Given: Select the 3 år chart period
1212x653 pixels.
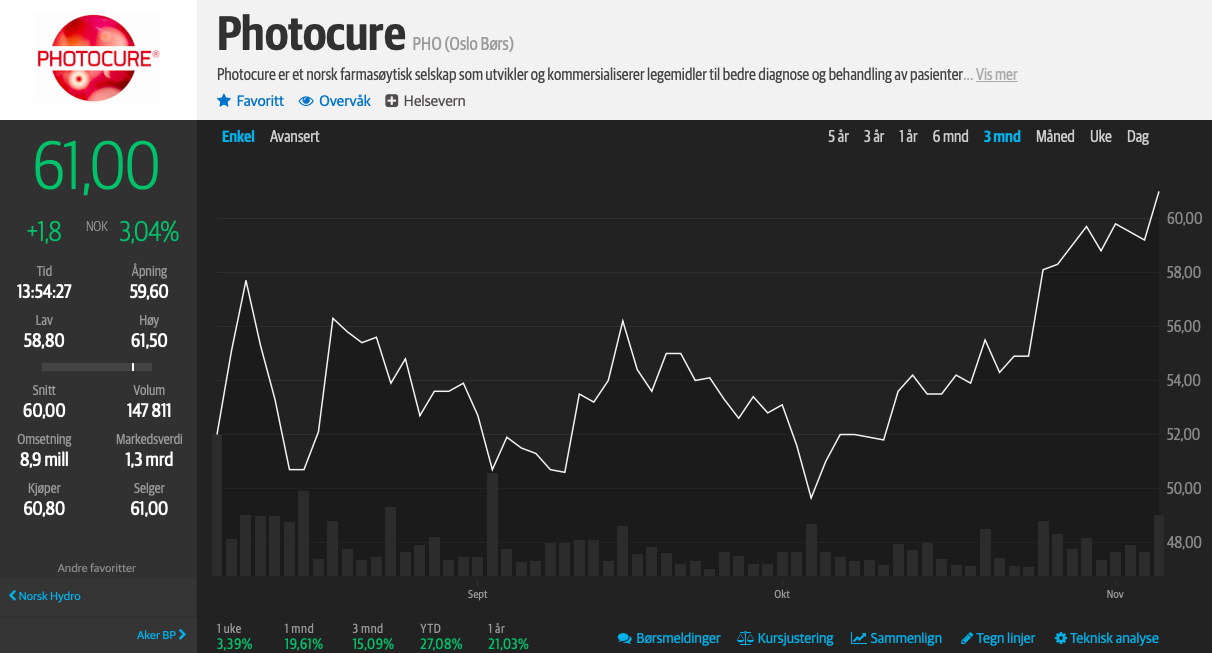Looking at the screenshot, I should coord(874,136).
